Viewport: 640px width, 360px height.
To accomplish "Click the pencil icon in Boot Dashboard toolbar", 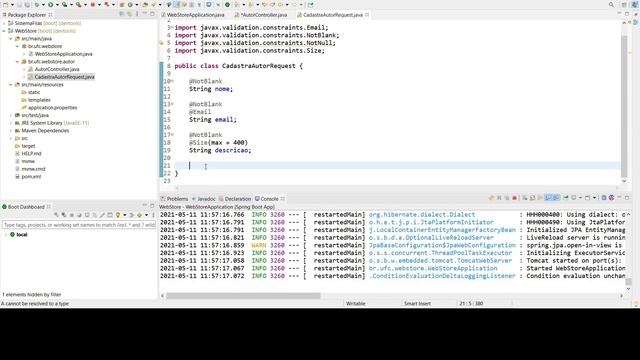I will coord(102,215).
